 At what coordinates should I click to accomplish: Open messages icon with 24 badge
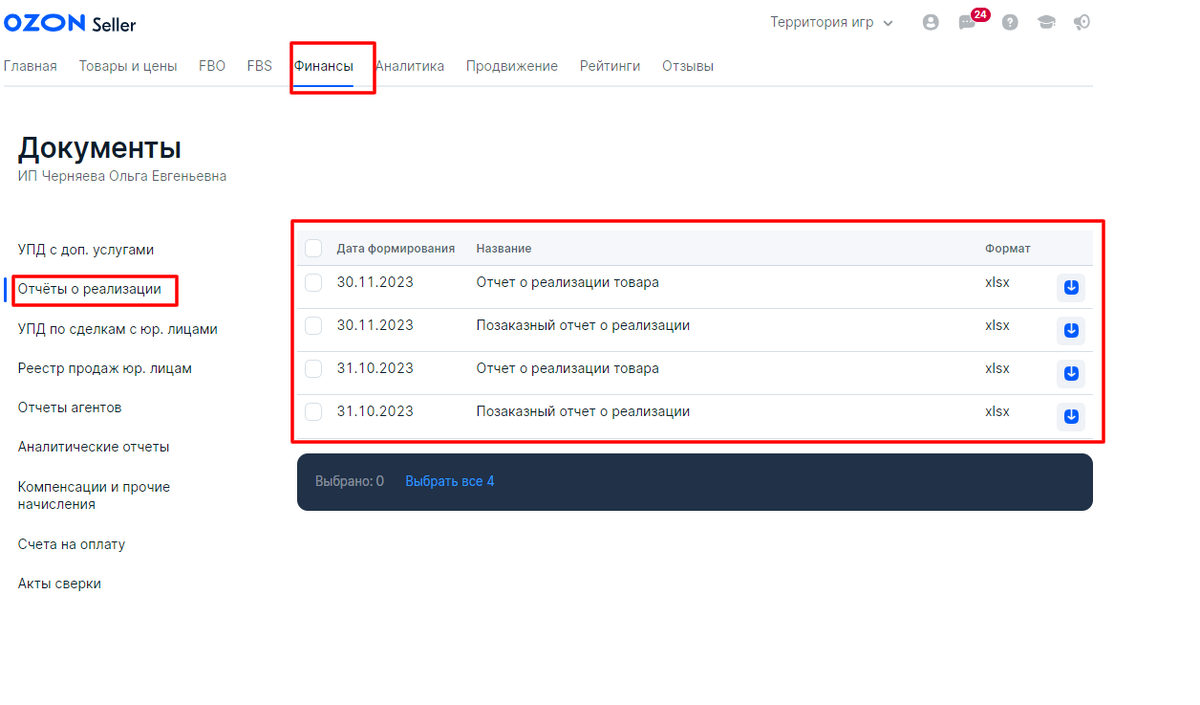(967, 22)
